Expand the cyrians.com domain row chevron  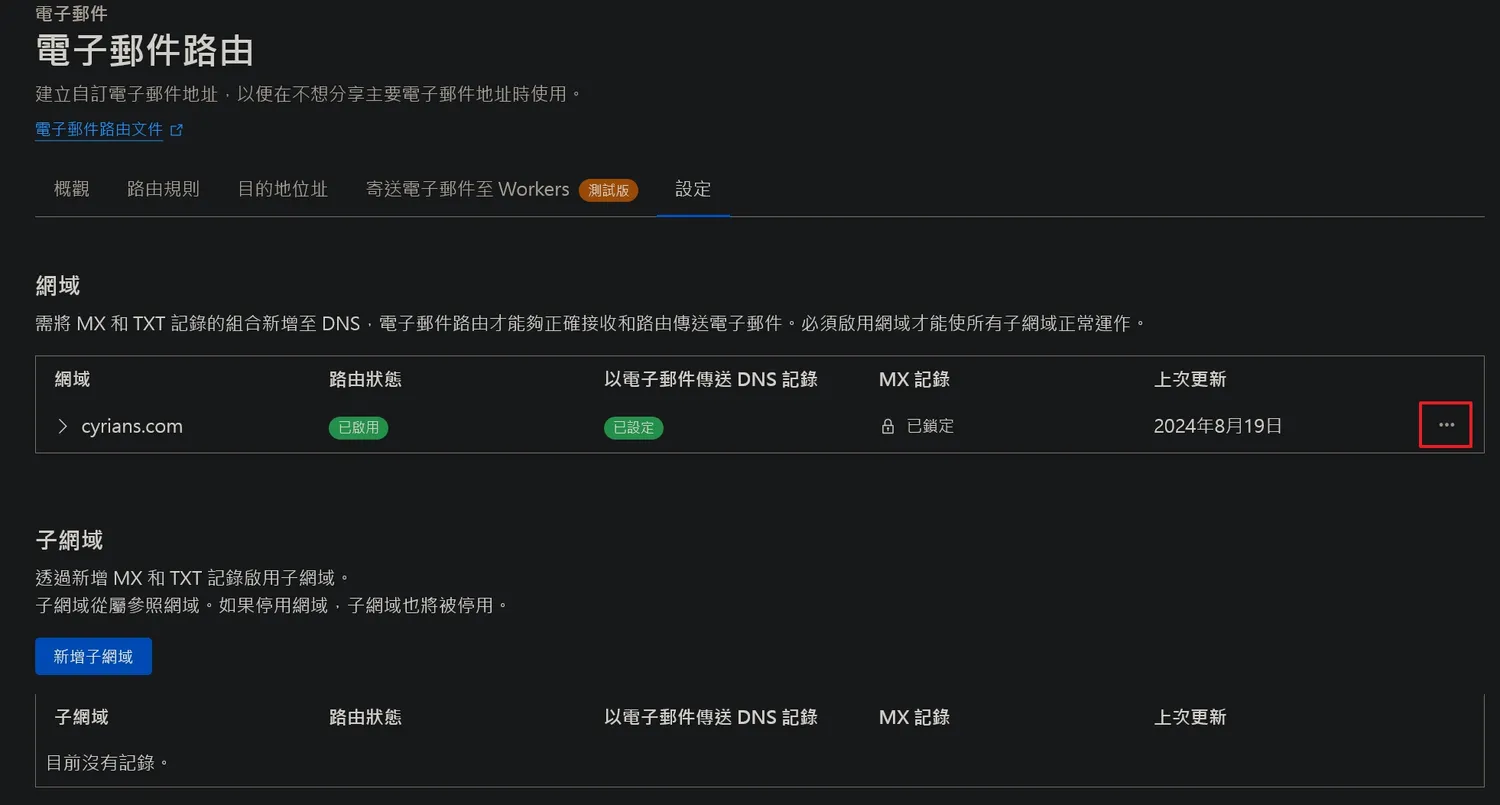[x=63, y=427]
